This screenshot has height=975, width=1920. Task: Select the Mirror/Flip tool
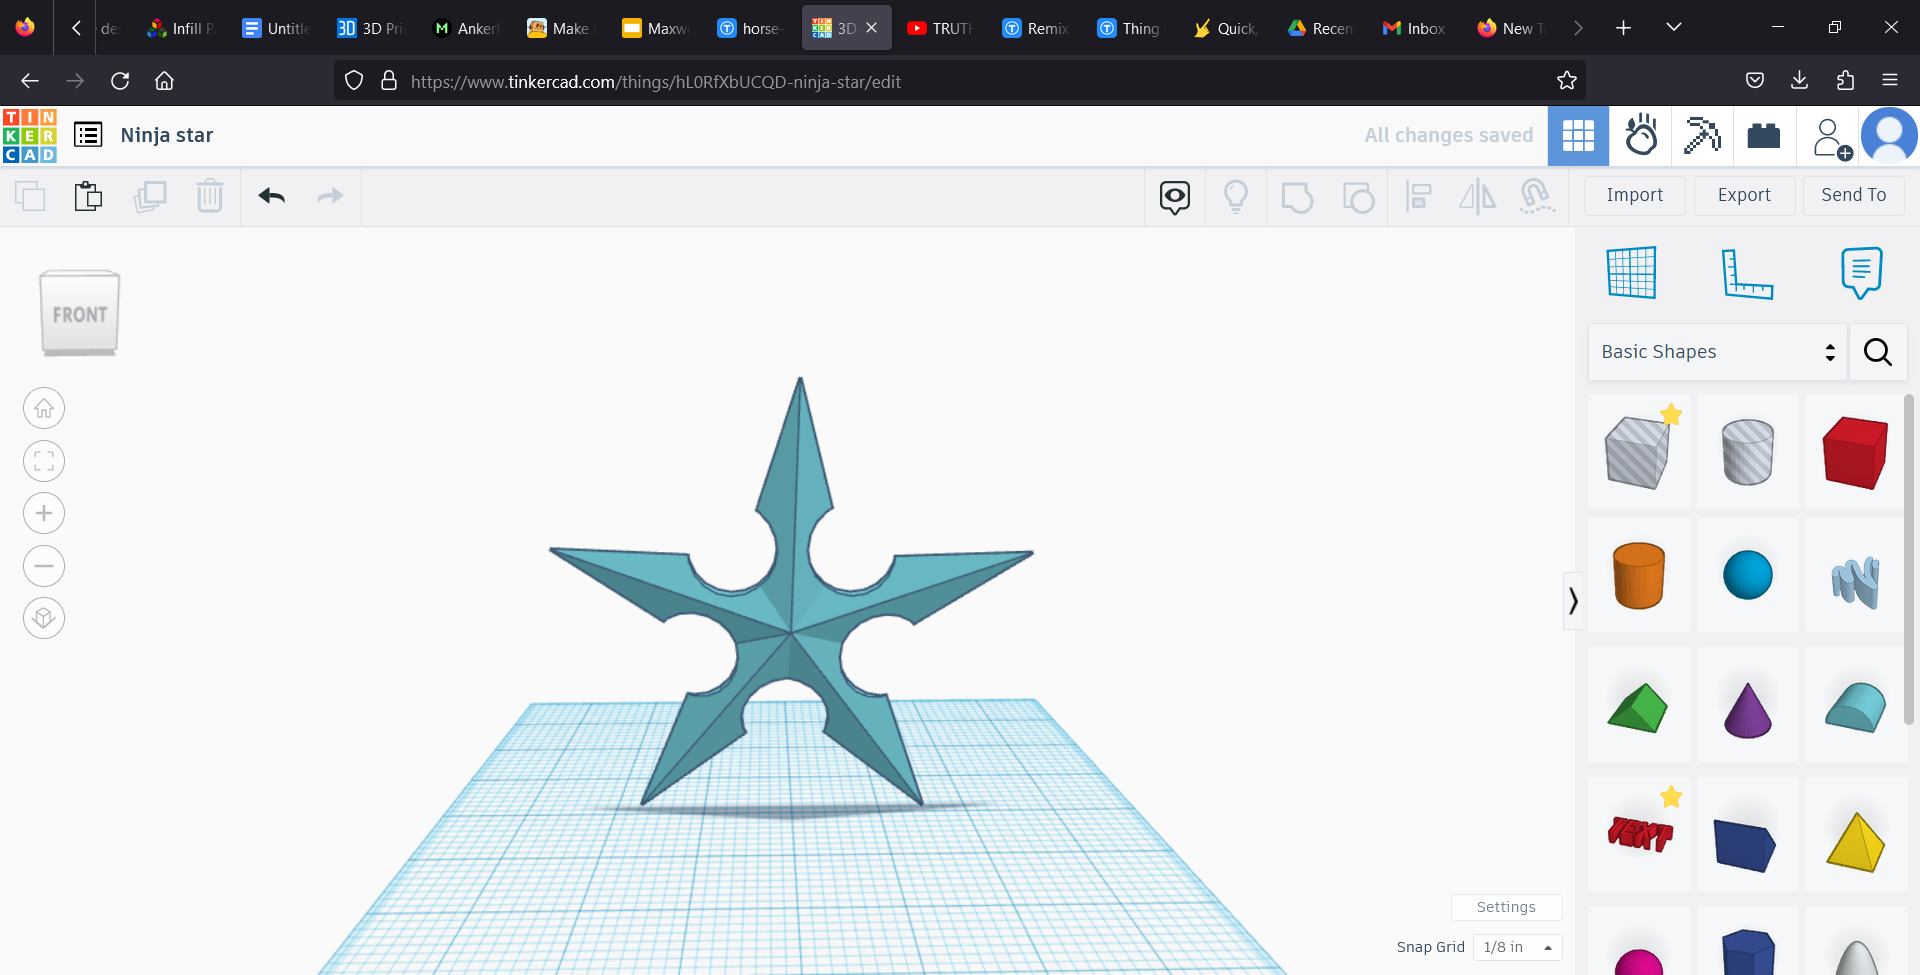click(x=1477, y=197)
